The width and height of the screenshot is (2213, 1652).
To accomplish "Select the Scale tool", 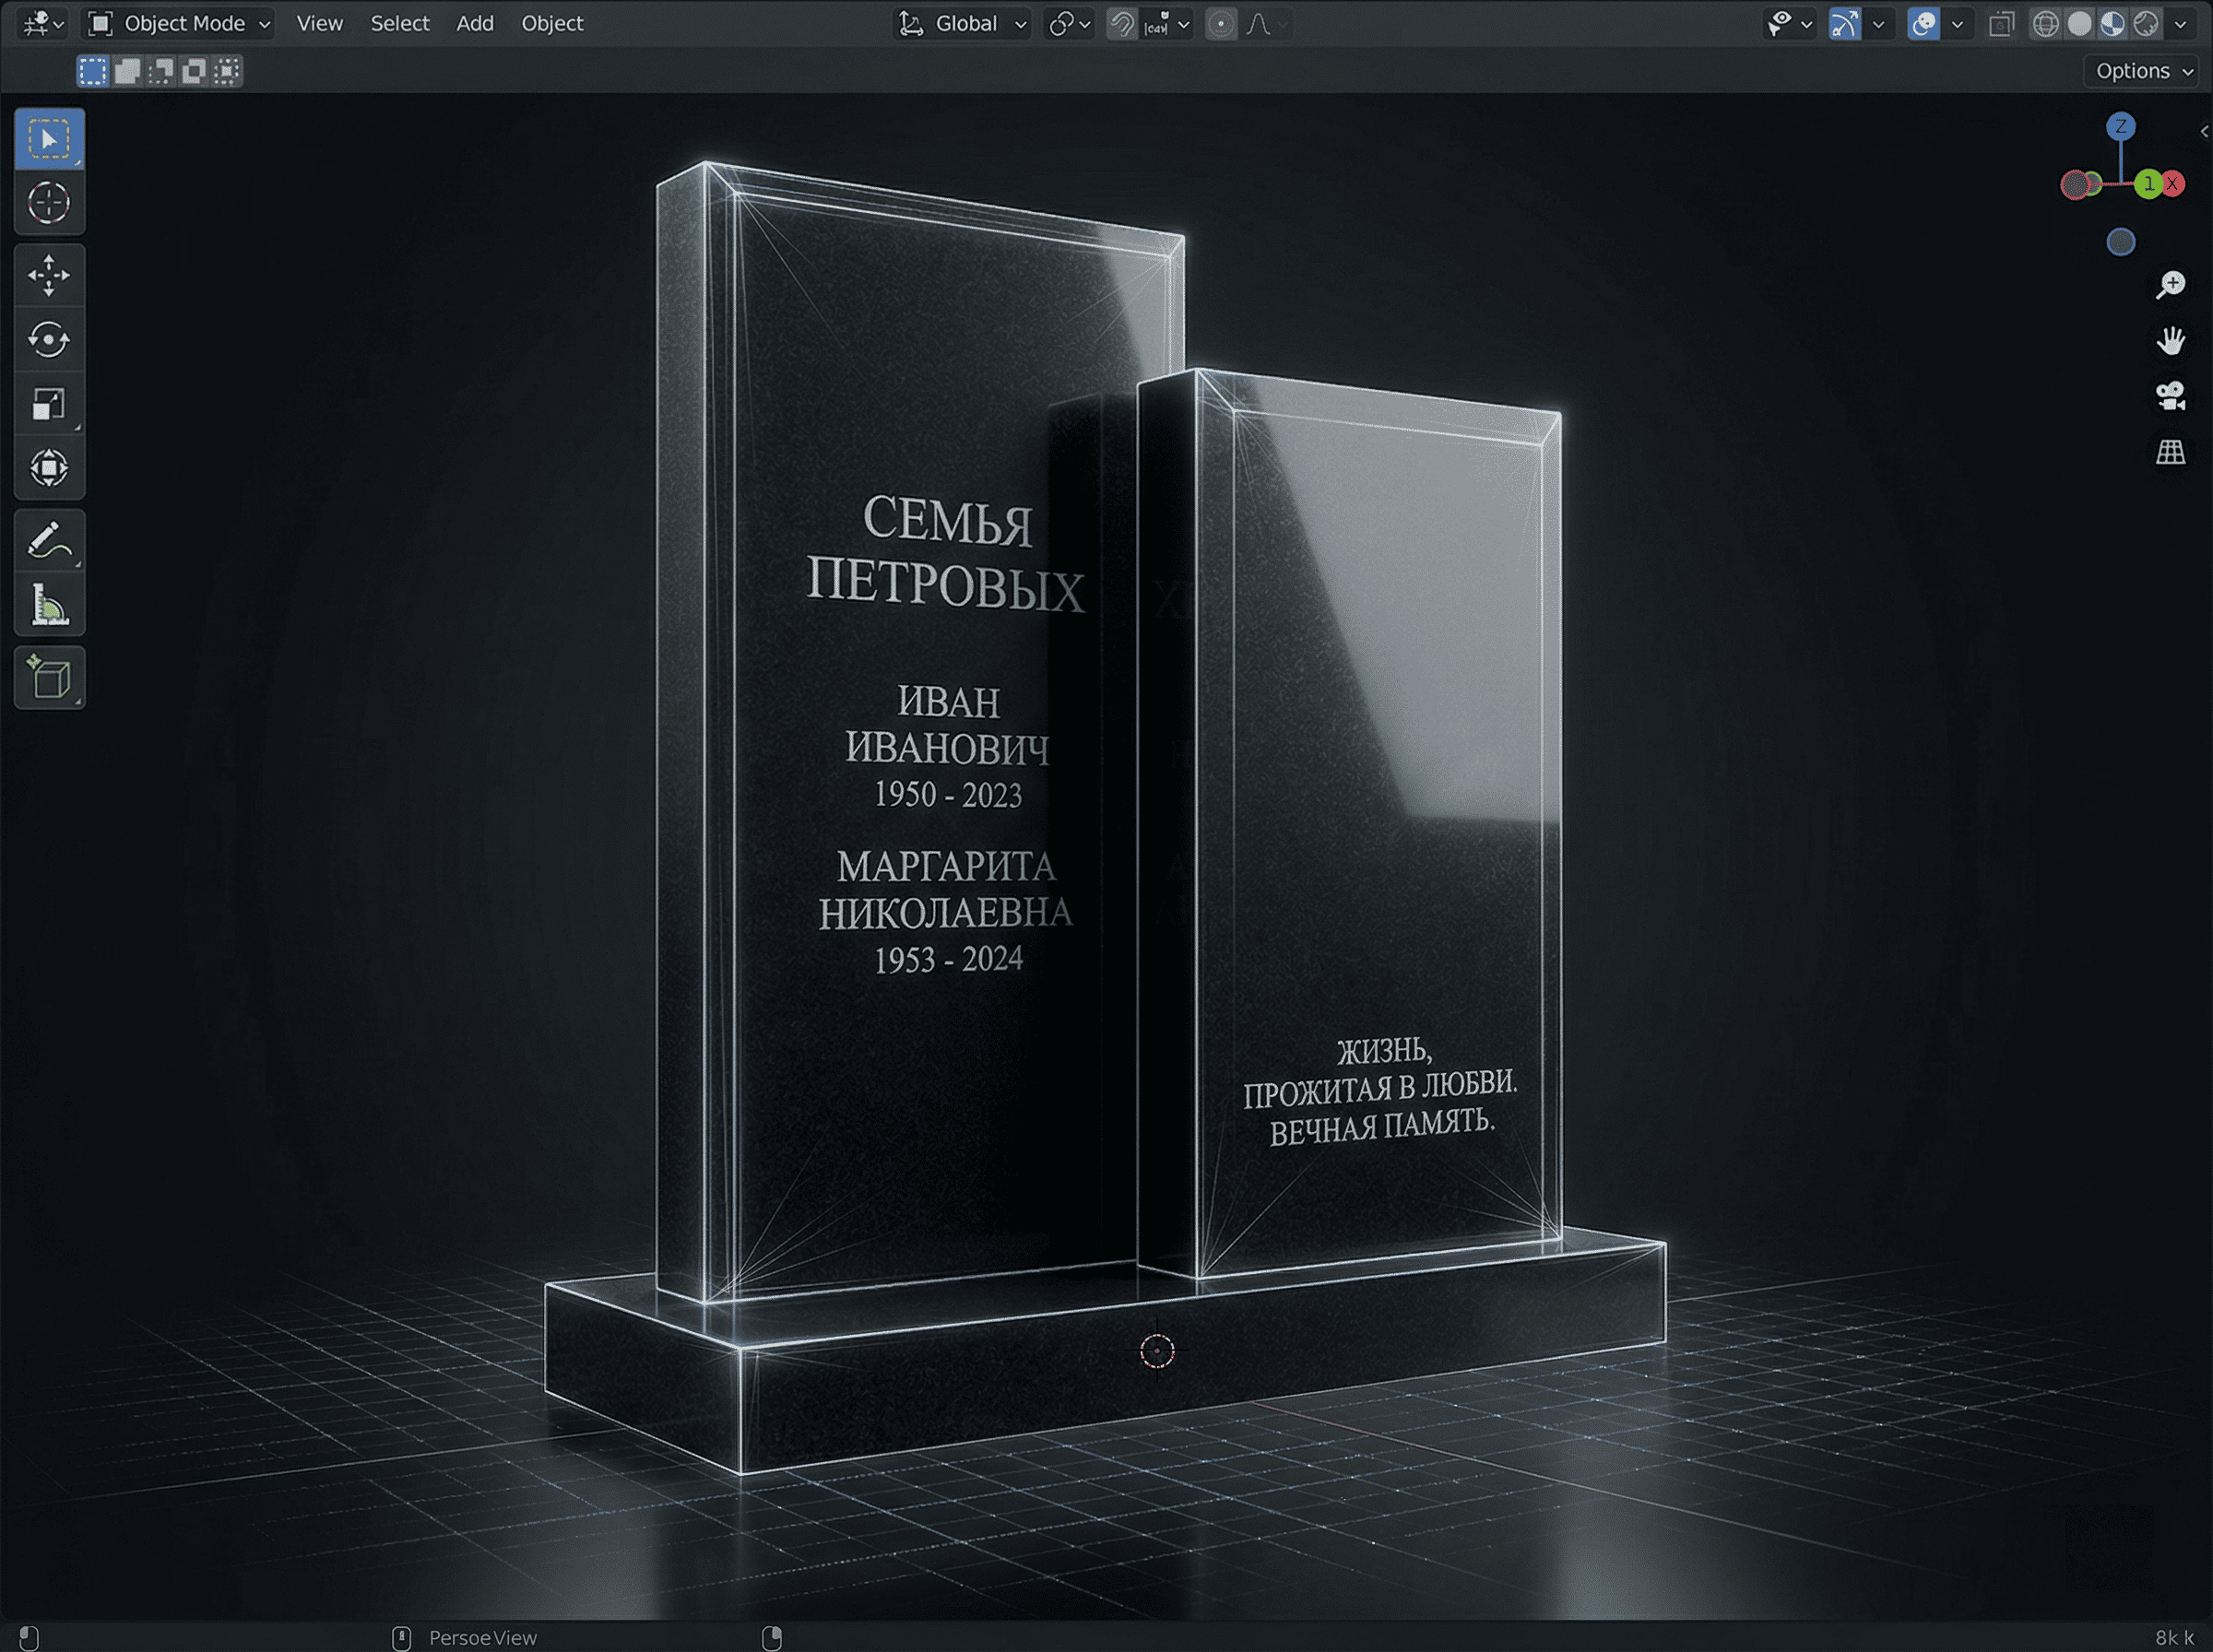I will [x=49, y=404].
